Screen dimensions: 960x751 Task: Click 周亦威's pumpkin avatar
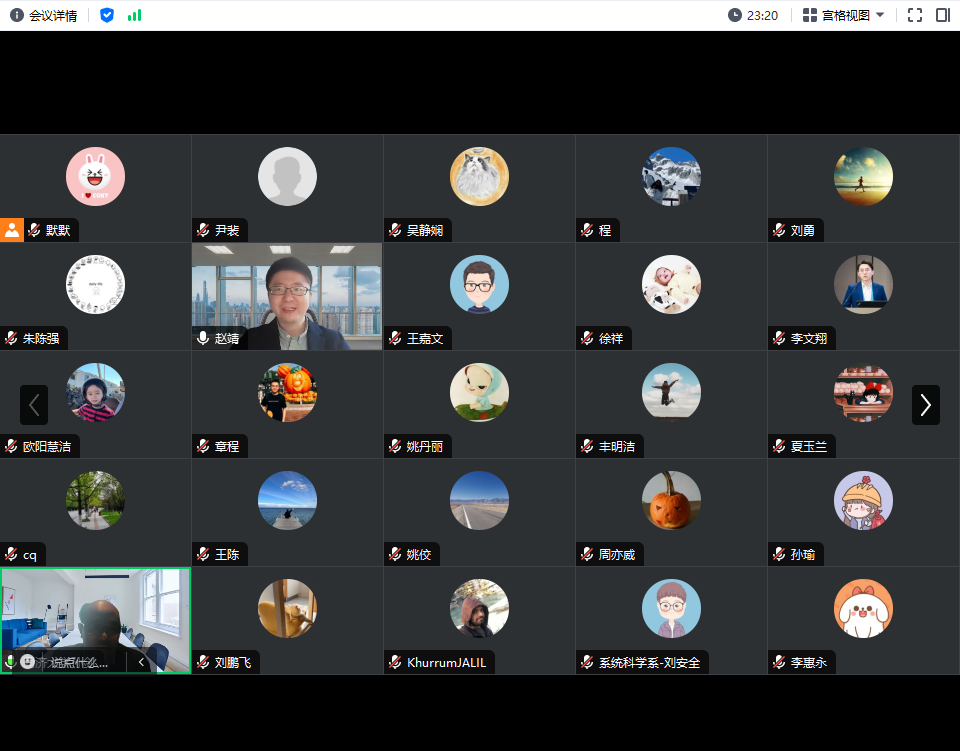coord(671,500)
